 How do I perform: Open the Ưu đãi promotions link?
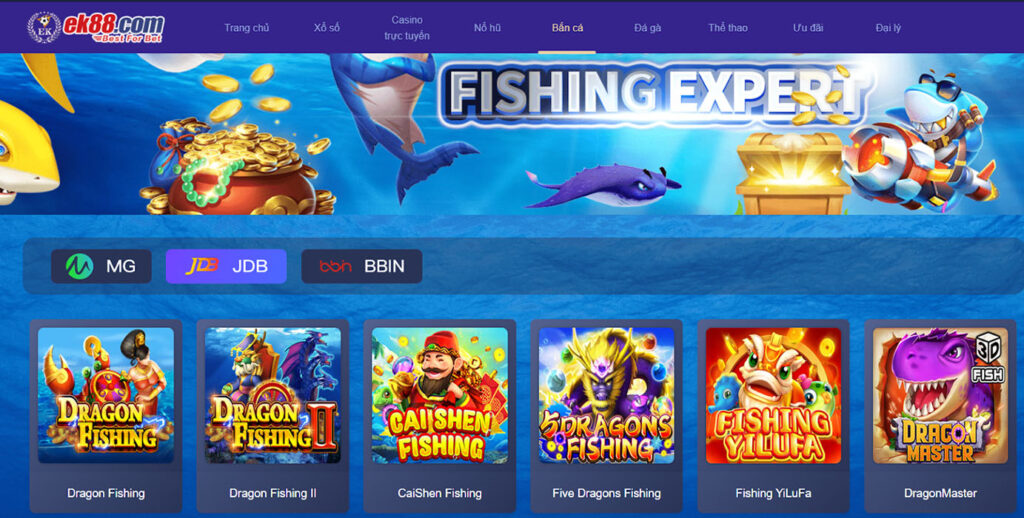(808, 28)
